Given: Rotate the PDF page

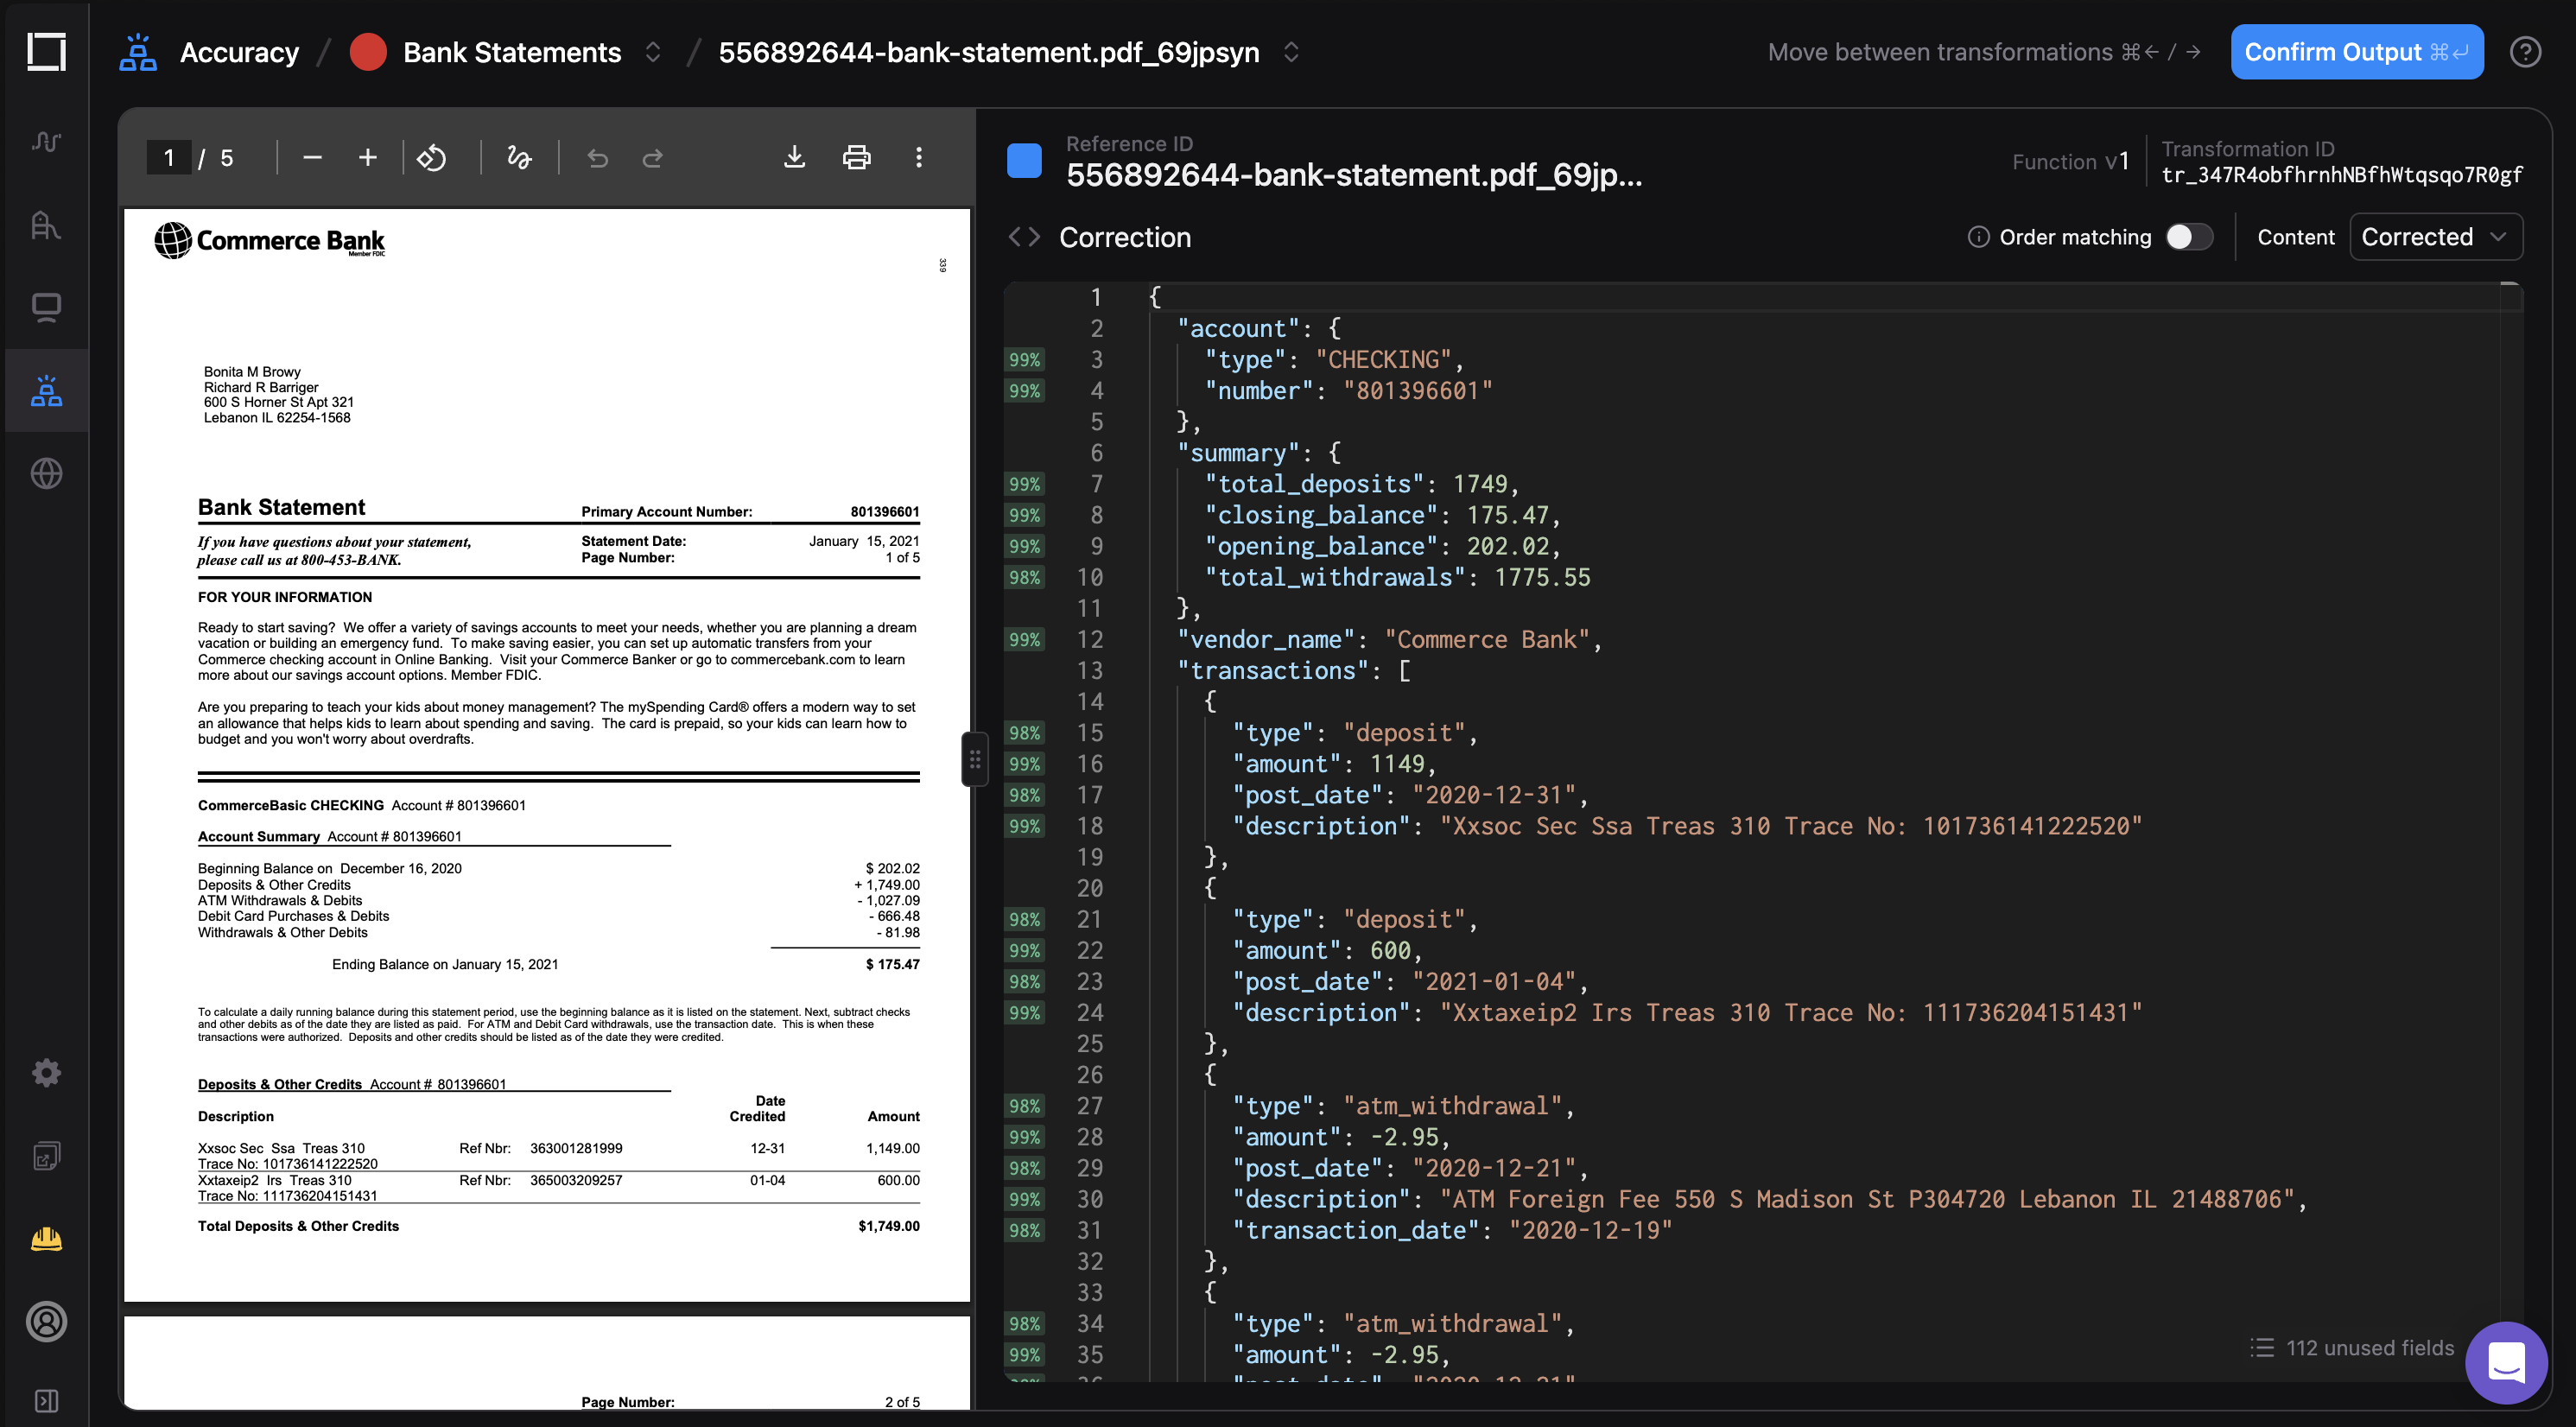Looking at the screenshot, I should 431,157.
